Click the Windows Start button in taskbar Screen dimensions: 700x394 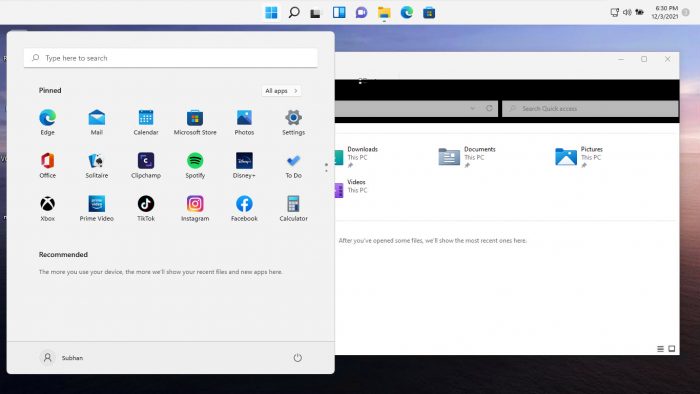coord(271,12)
